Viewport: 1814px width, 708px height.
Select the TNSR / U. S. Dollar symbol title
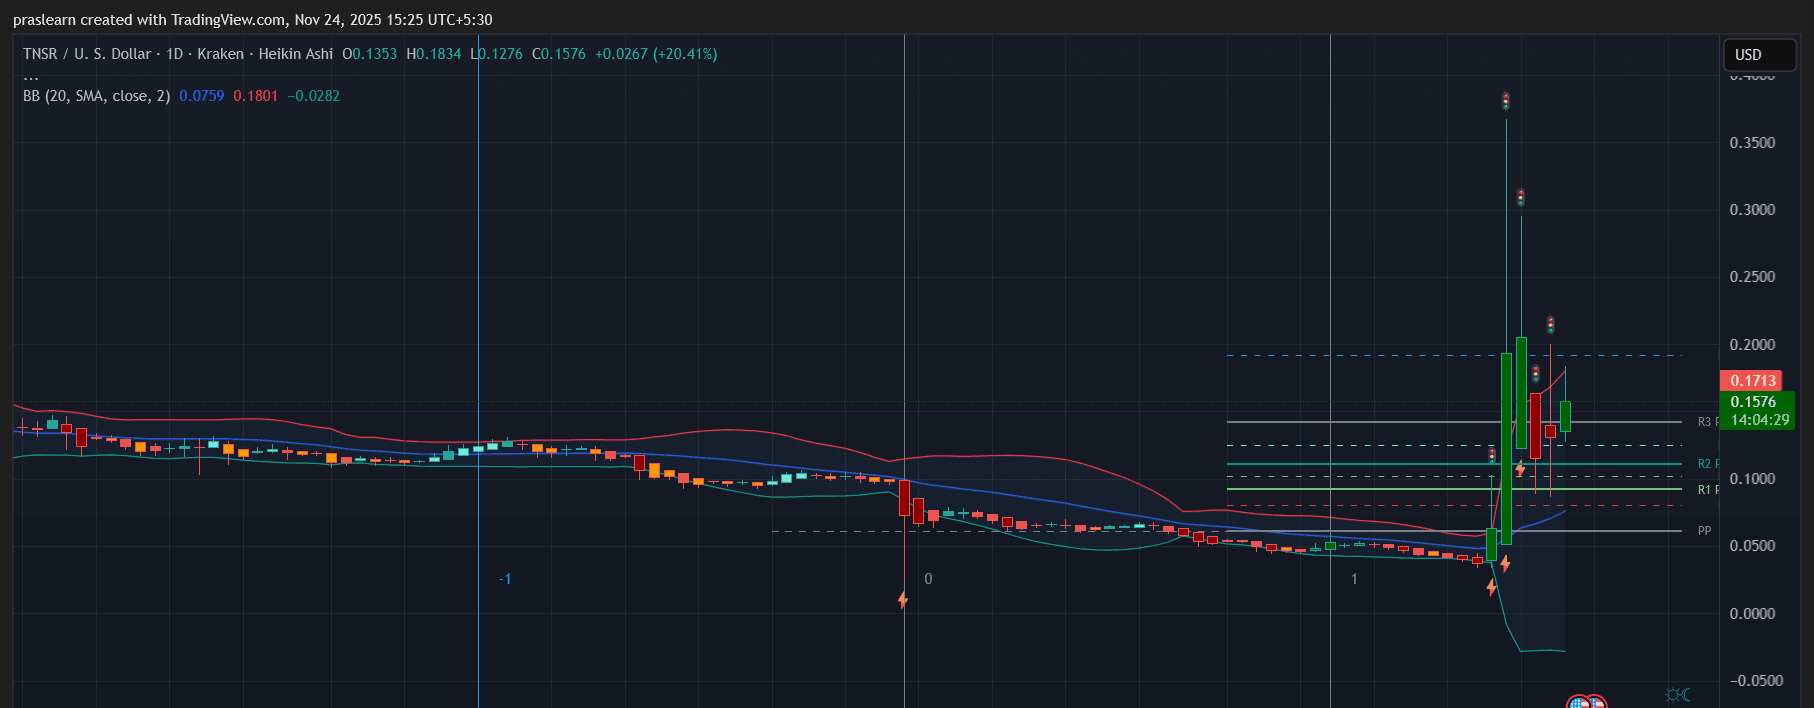[x=87, y=54]
